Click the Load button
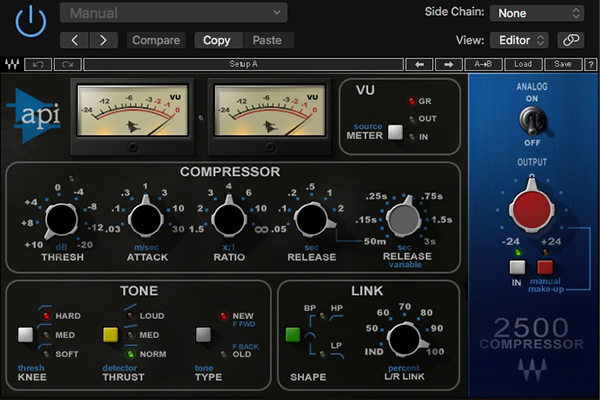600x400 pixels. 523,64
